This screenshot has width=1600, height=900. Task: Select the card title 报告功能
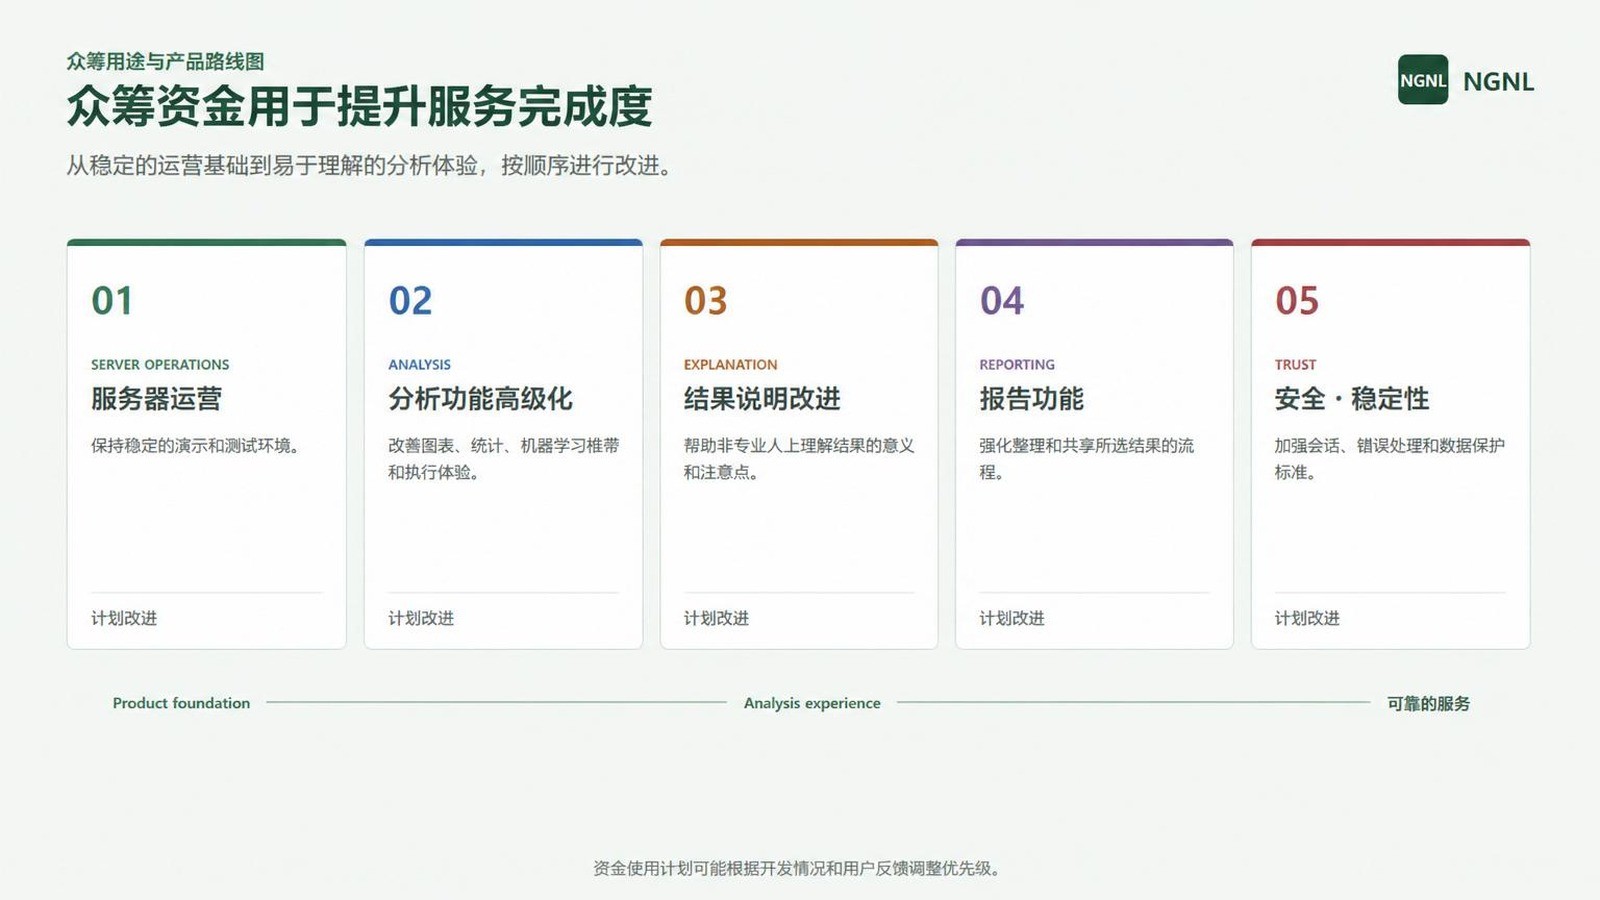tap(1031, 398)
